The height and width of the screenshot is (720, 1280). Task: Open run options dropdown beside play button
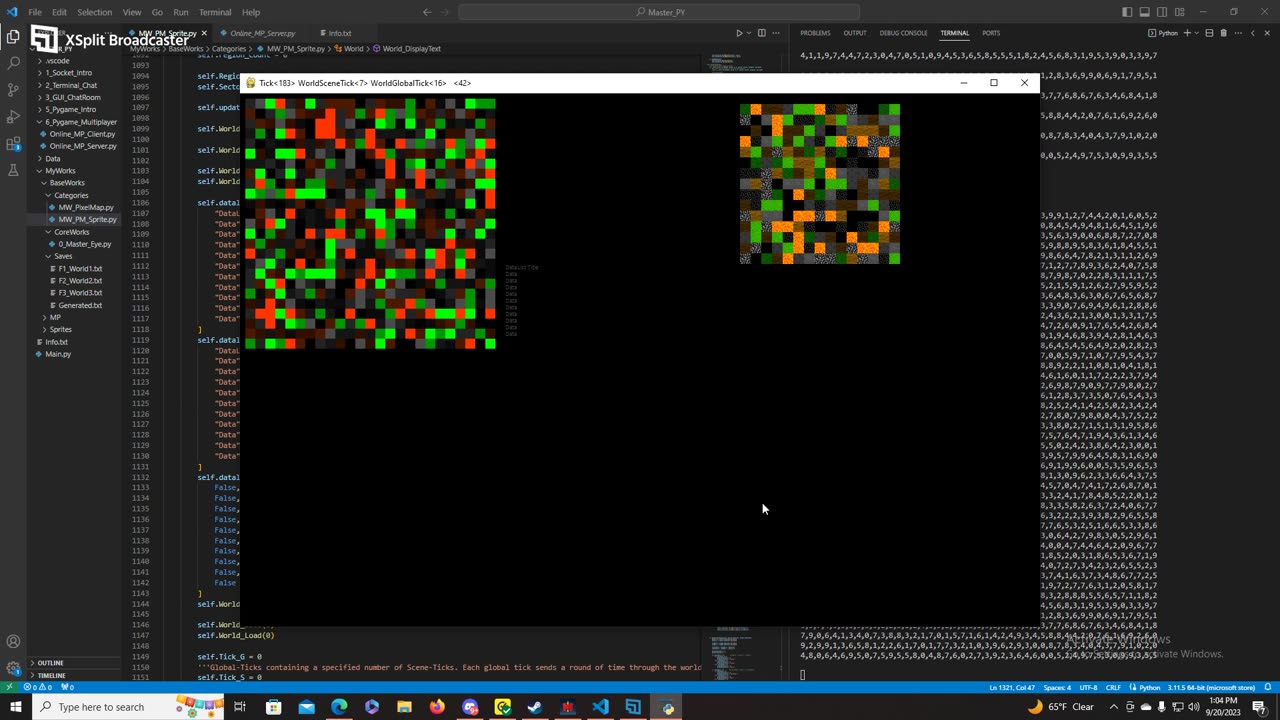(749, 33)
